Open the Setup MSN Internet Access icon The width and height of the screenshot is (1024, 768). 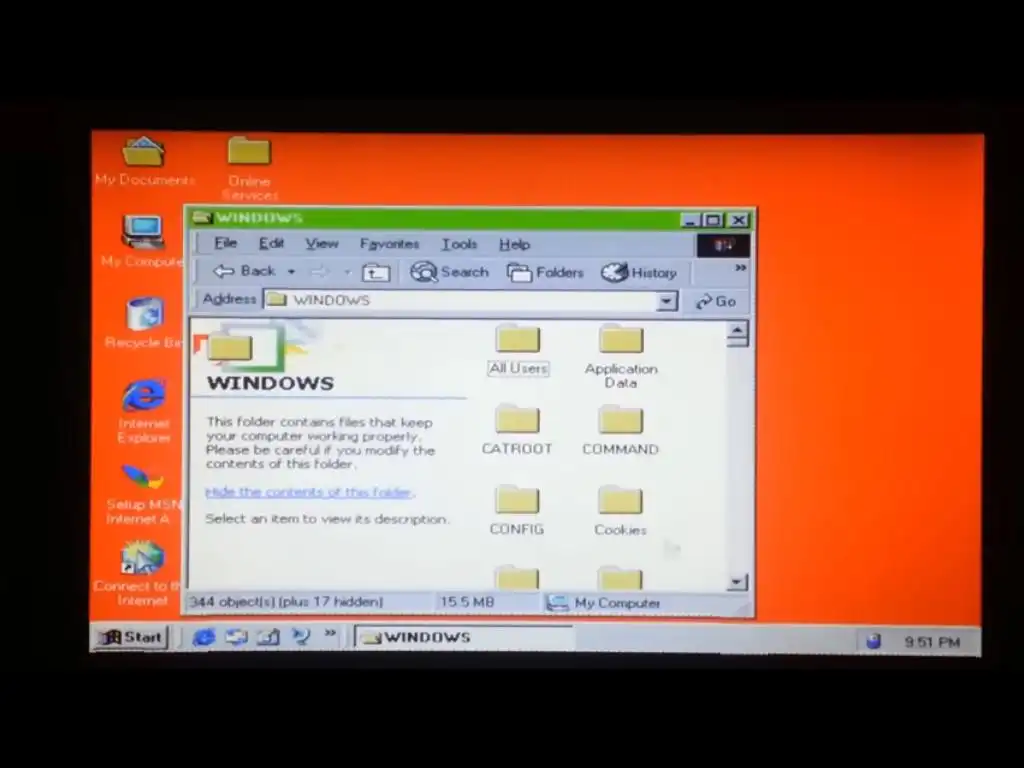click(142, 494)
